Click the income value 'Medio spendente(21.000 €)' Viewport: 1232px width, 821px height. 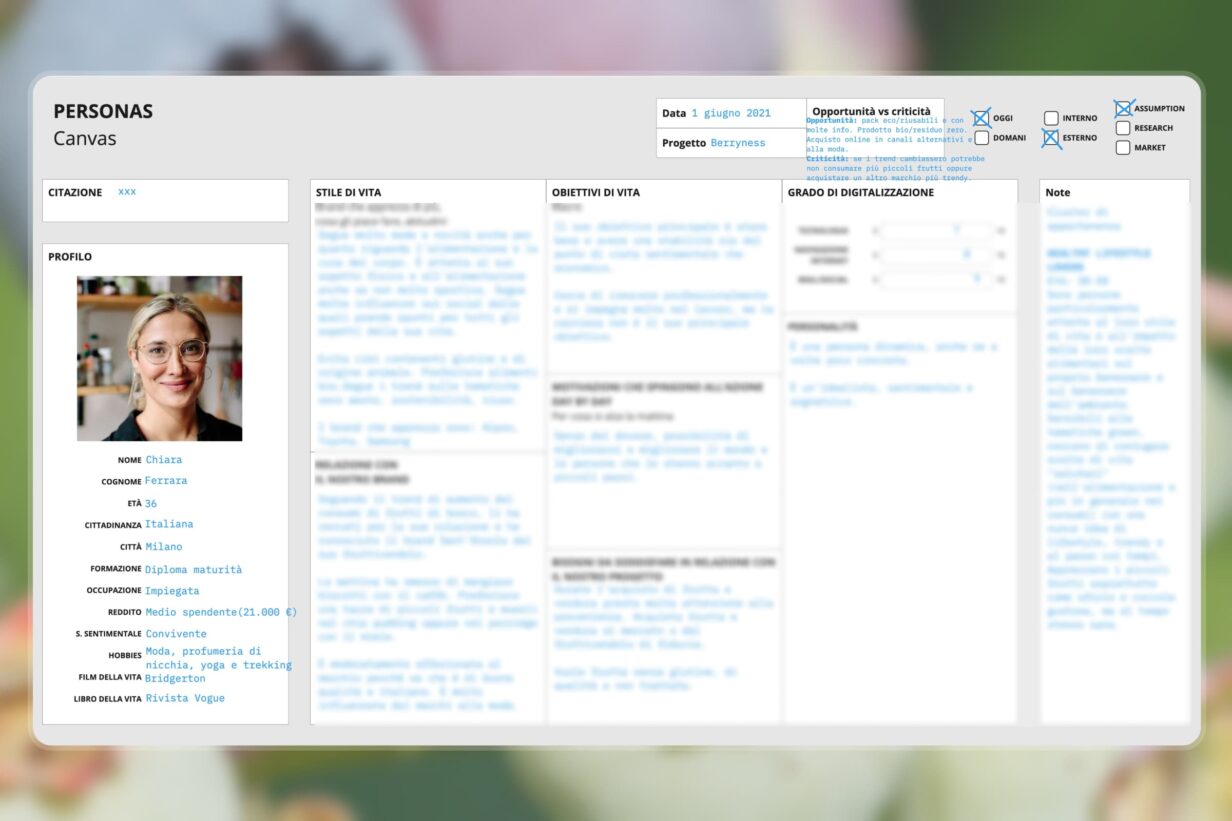tap(221, 612)
